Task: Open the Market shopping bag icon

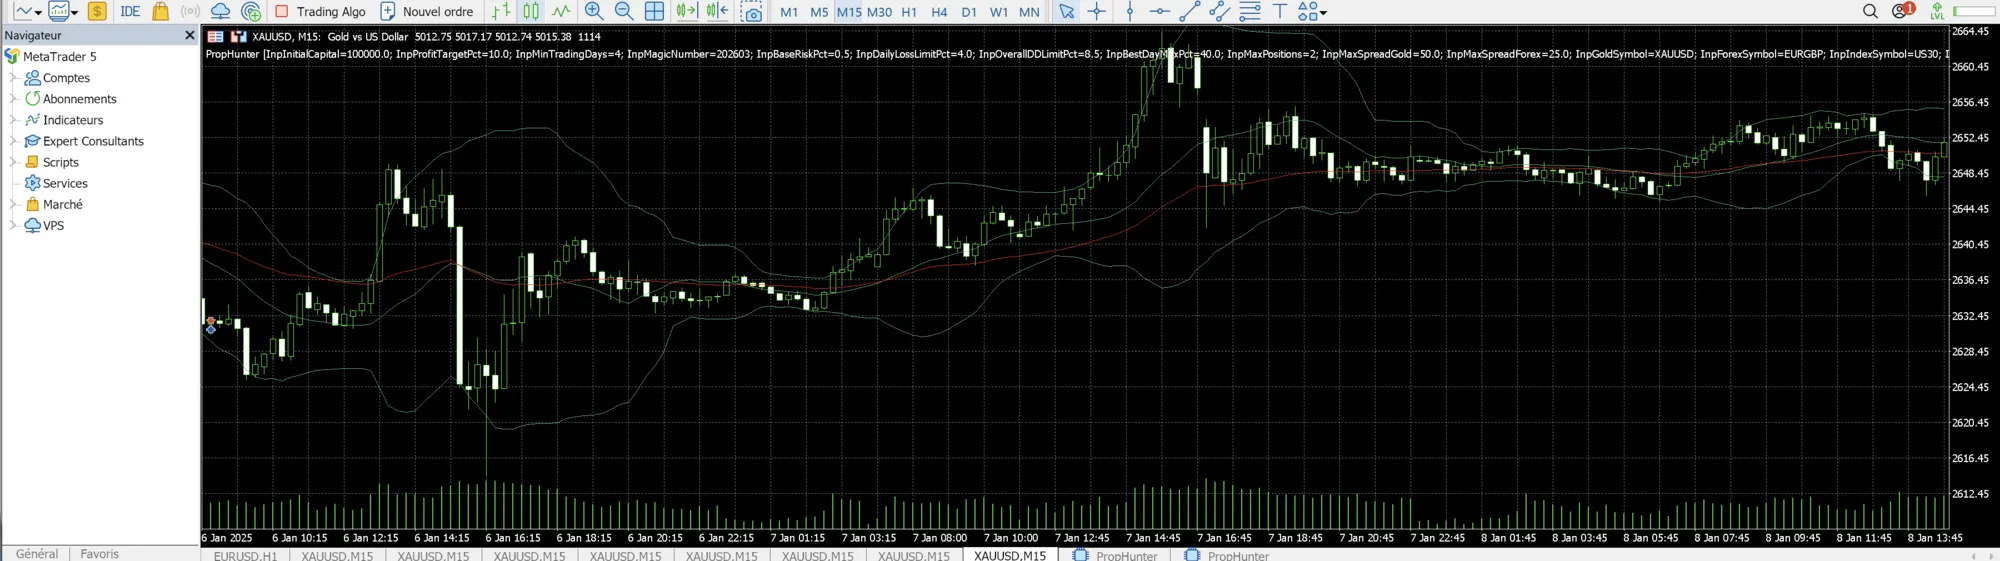Action: 160,11
